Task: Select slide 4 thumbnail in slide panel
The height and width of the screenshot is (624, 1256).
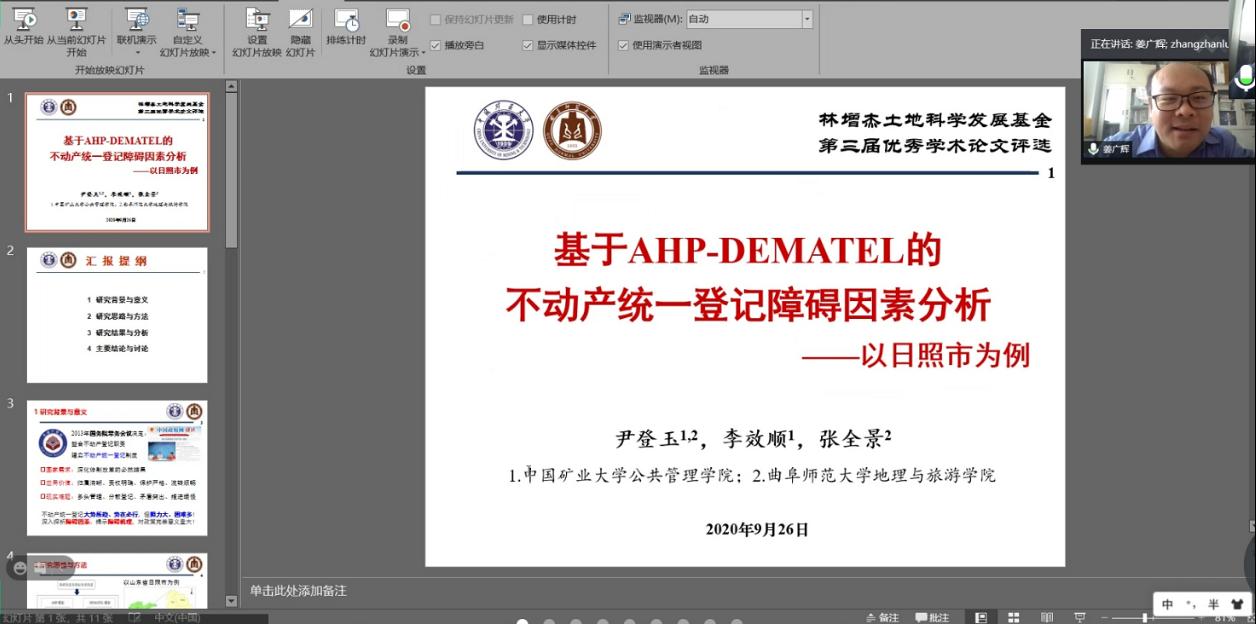Action: (x=117, y=580)
